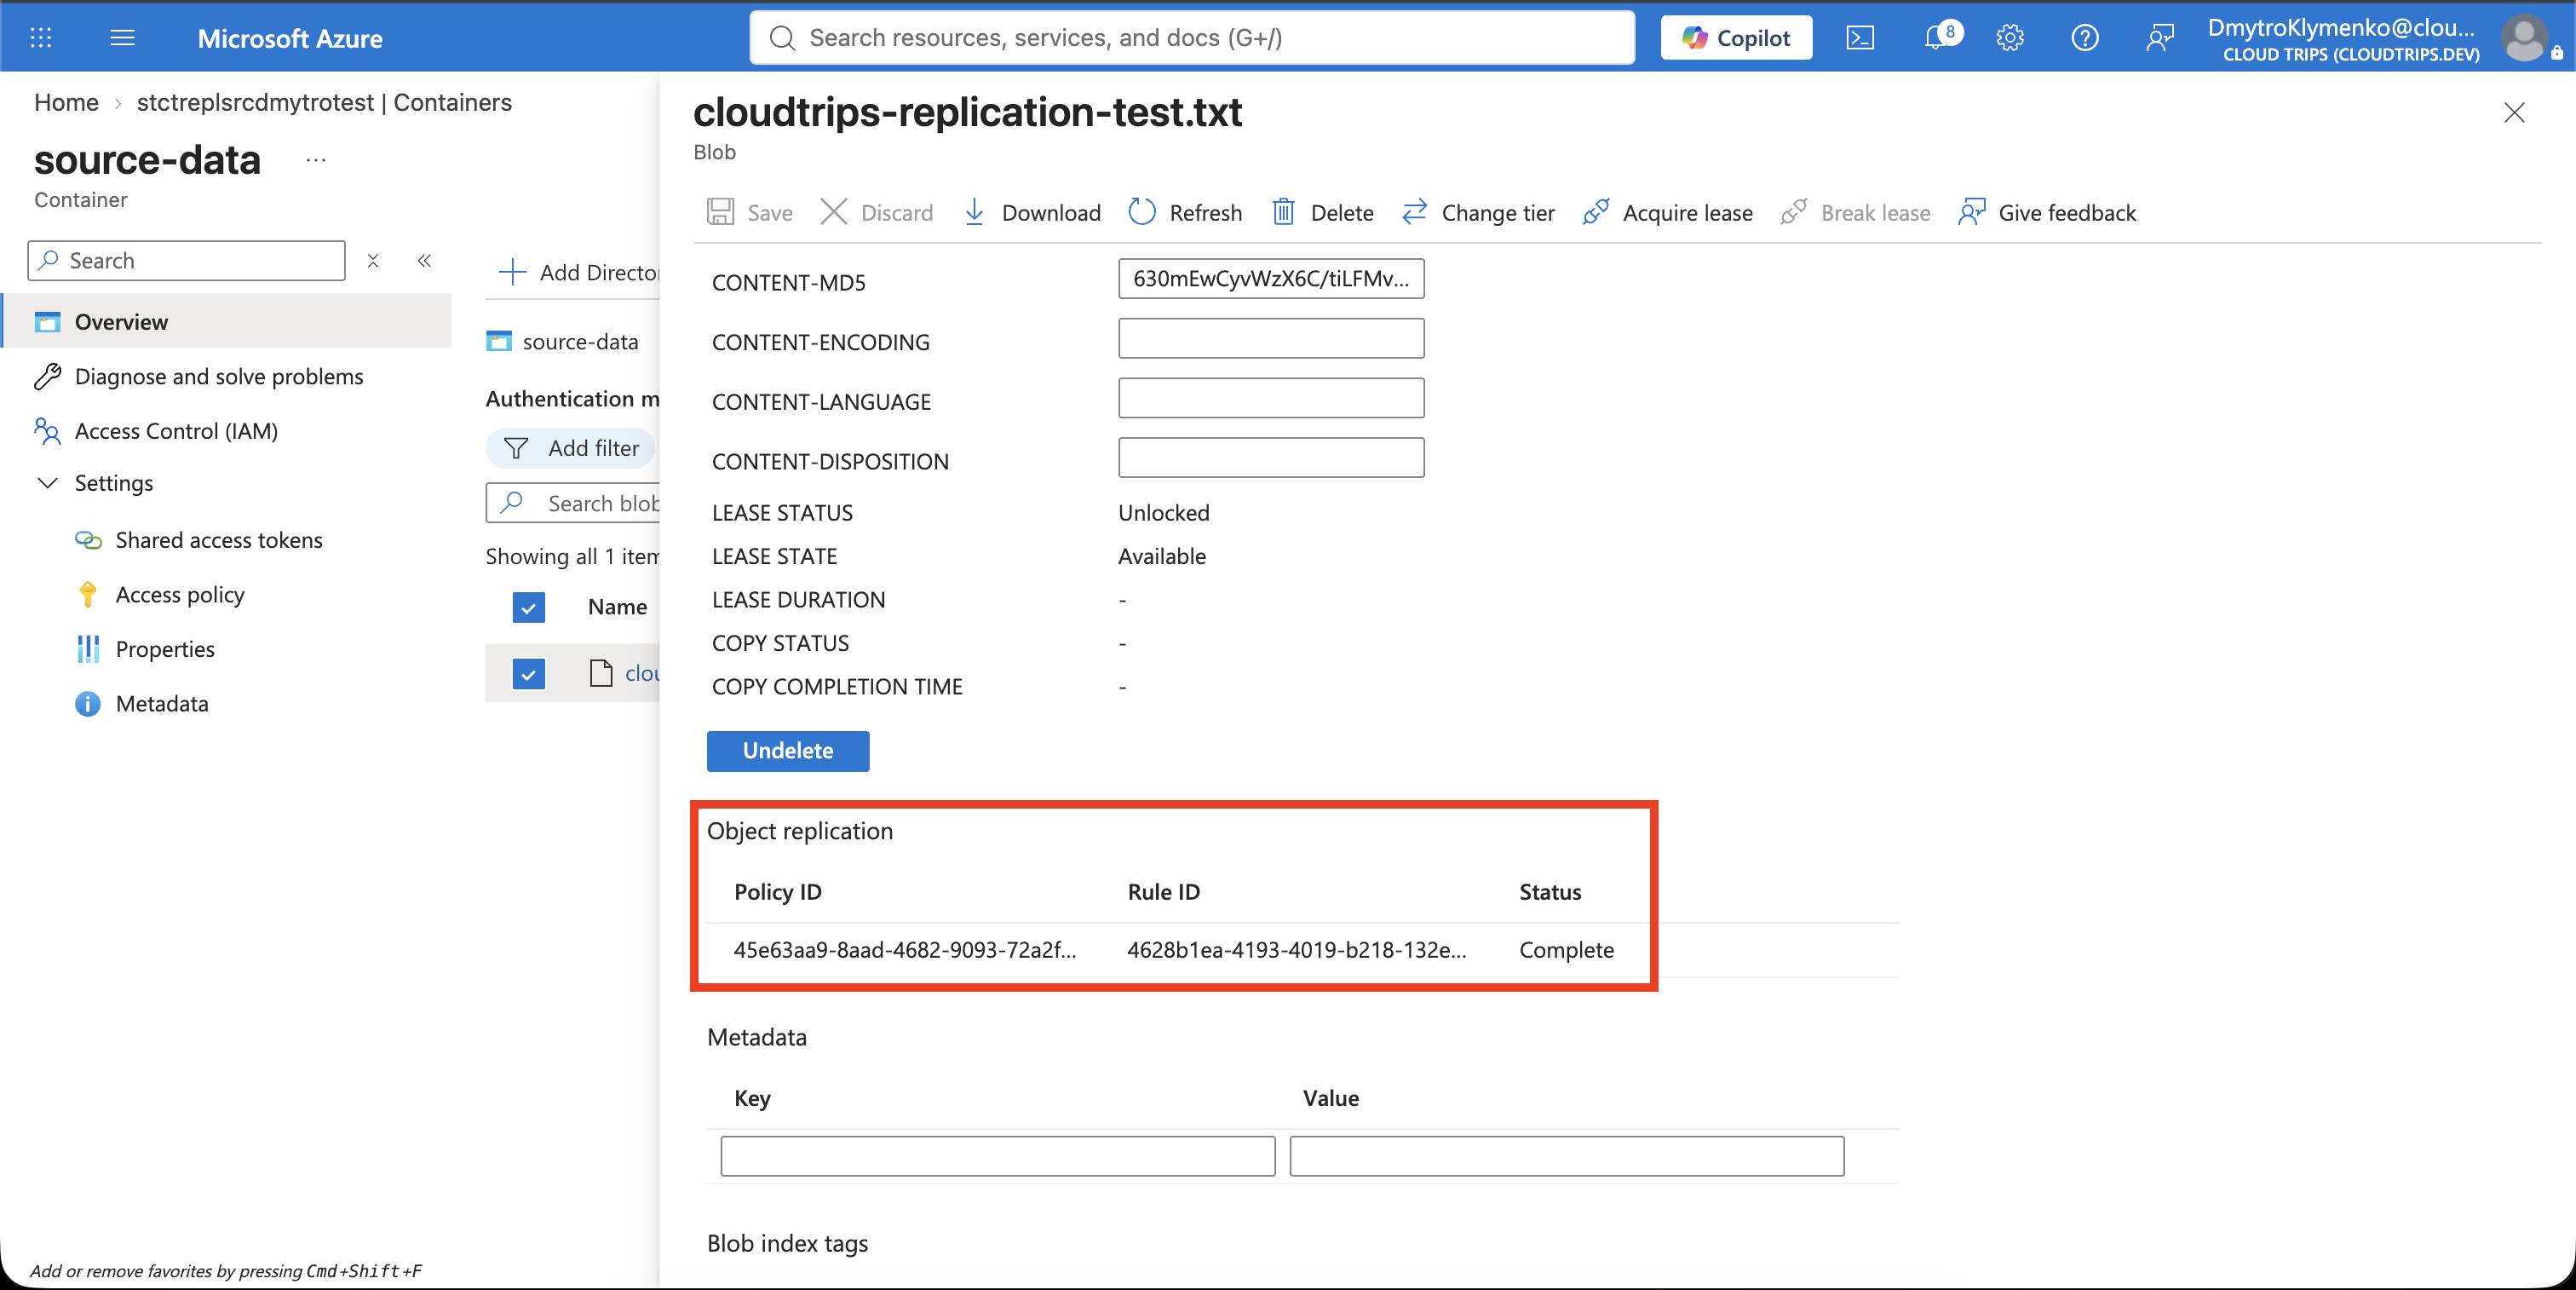
Task: Click the CONTENT-LANGUAGE input
Action: [1271, 398]
